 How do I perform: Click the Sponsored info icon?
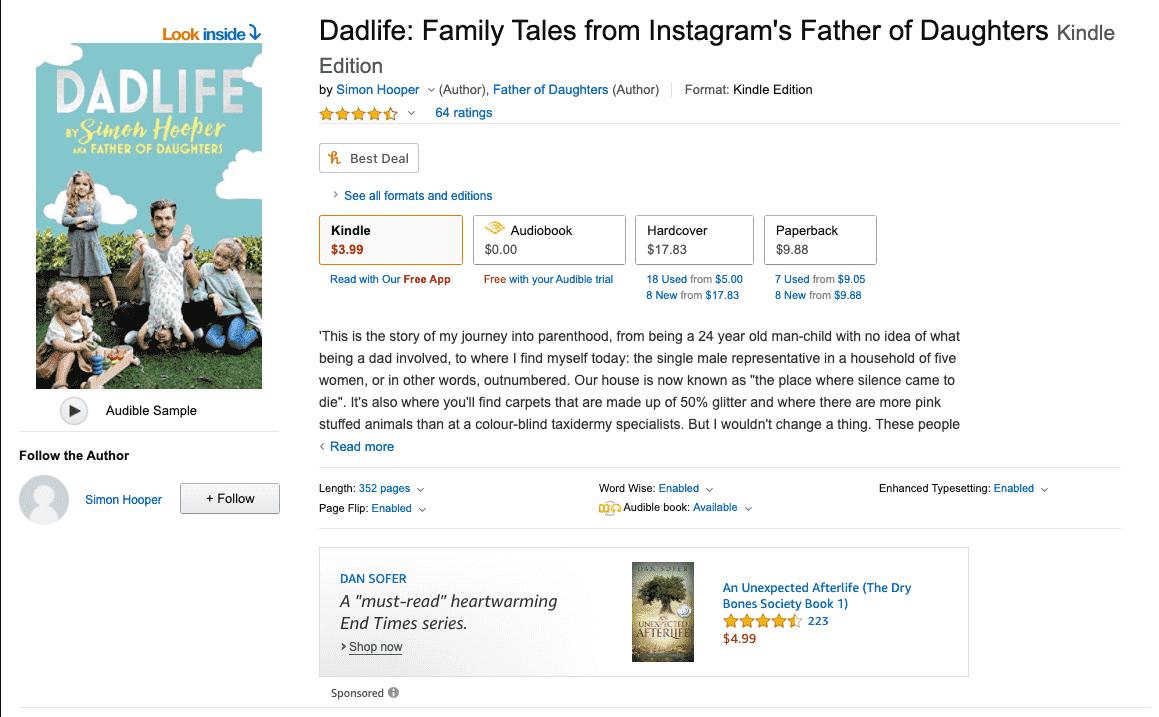(393, 693)
